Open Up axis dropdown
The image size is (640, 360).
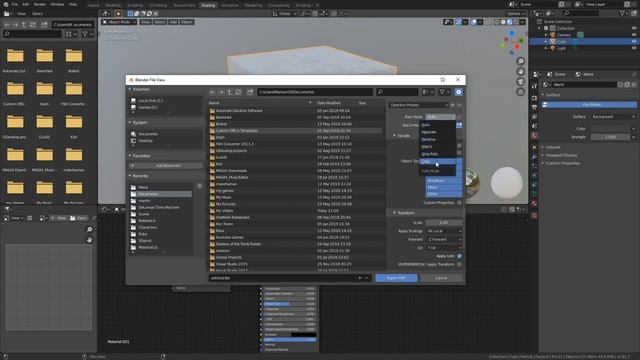tap(444, 248)
